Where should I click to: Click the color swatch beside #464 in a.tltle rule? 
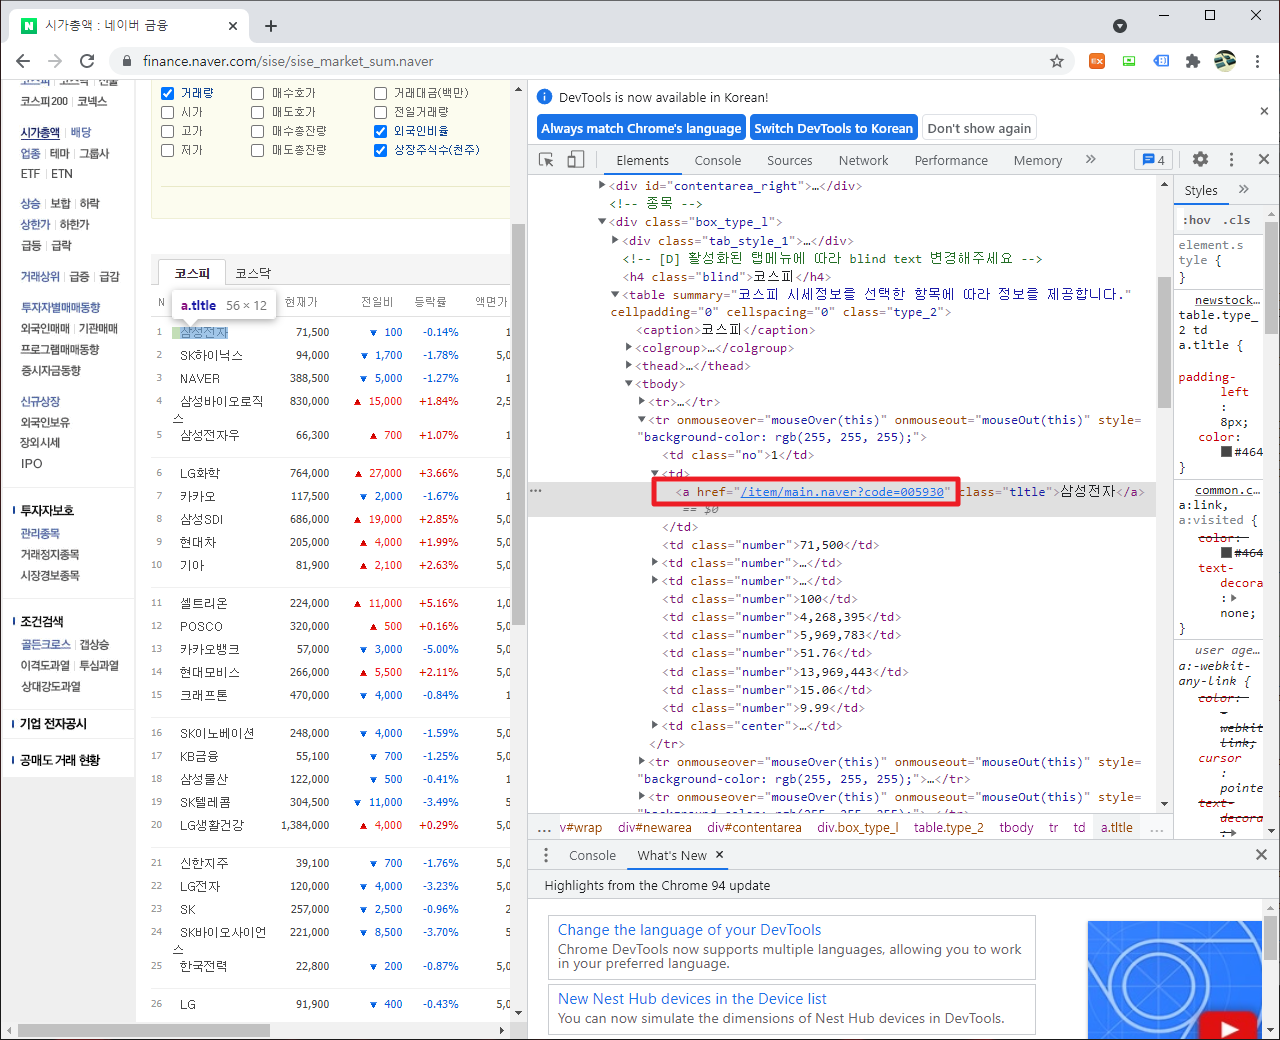(x=1226, y=452)
